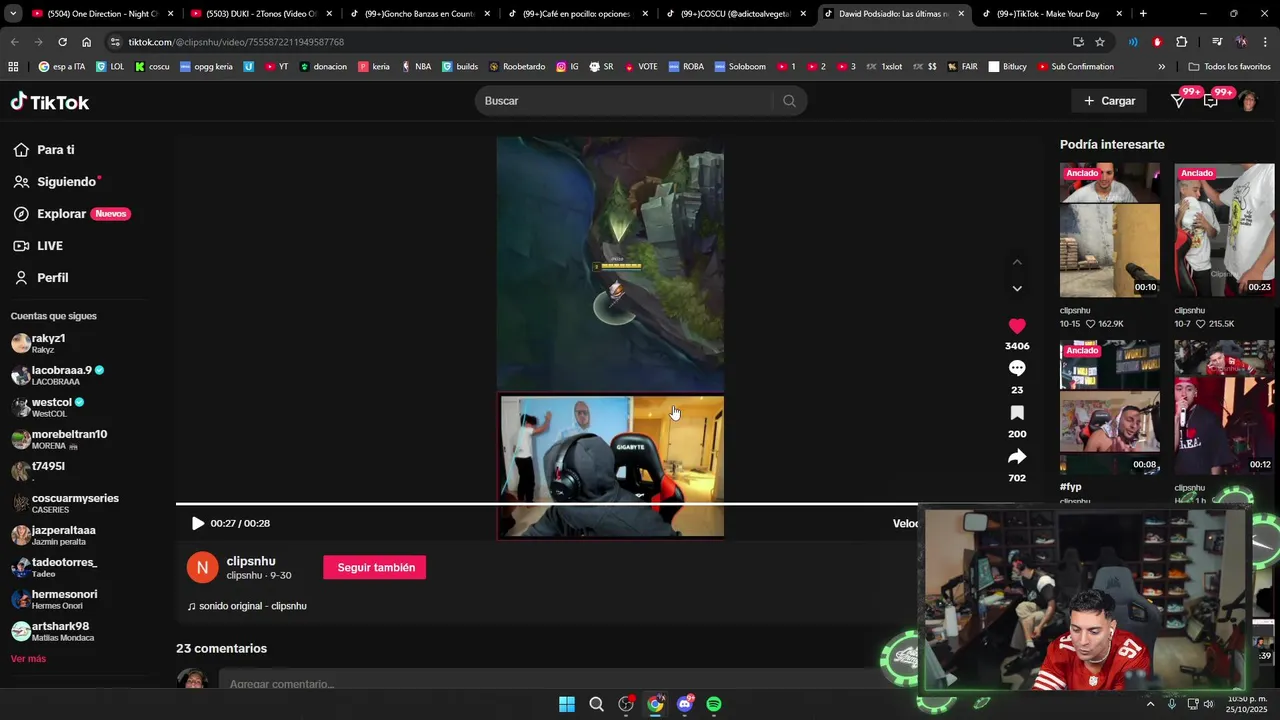This screenshot has width=1280, height=720.
Task: Click Ver más in followed accounts
Action: [x=28, y=659]
